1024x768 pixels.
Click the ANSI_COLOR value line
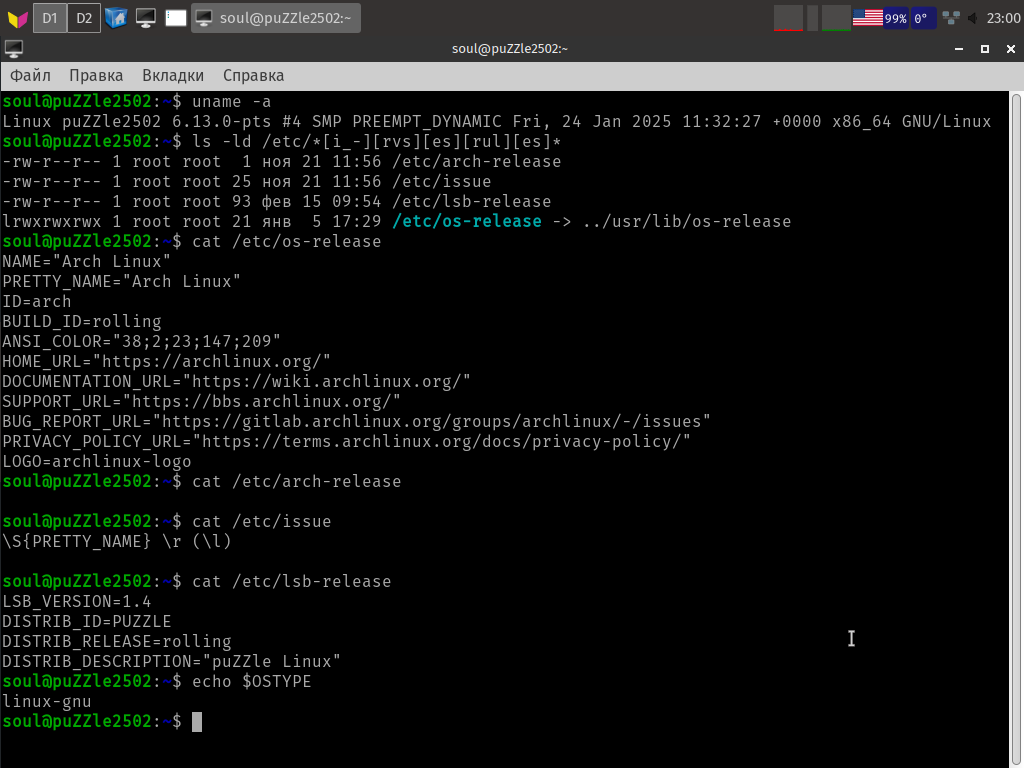pos(142,342)
